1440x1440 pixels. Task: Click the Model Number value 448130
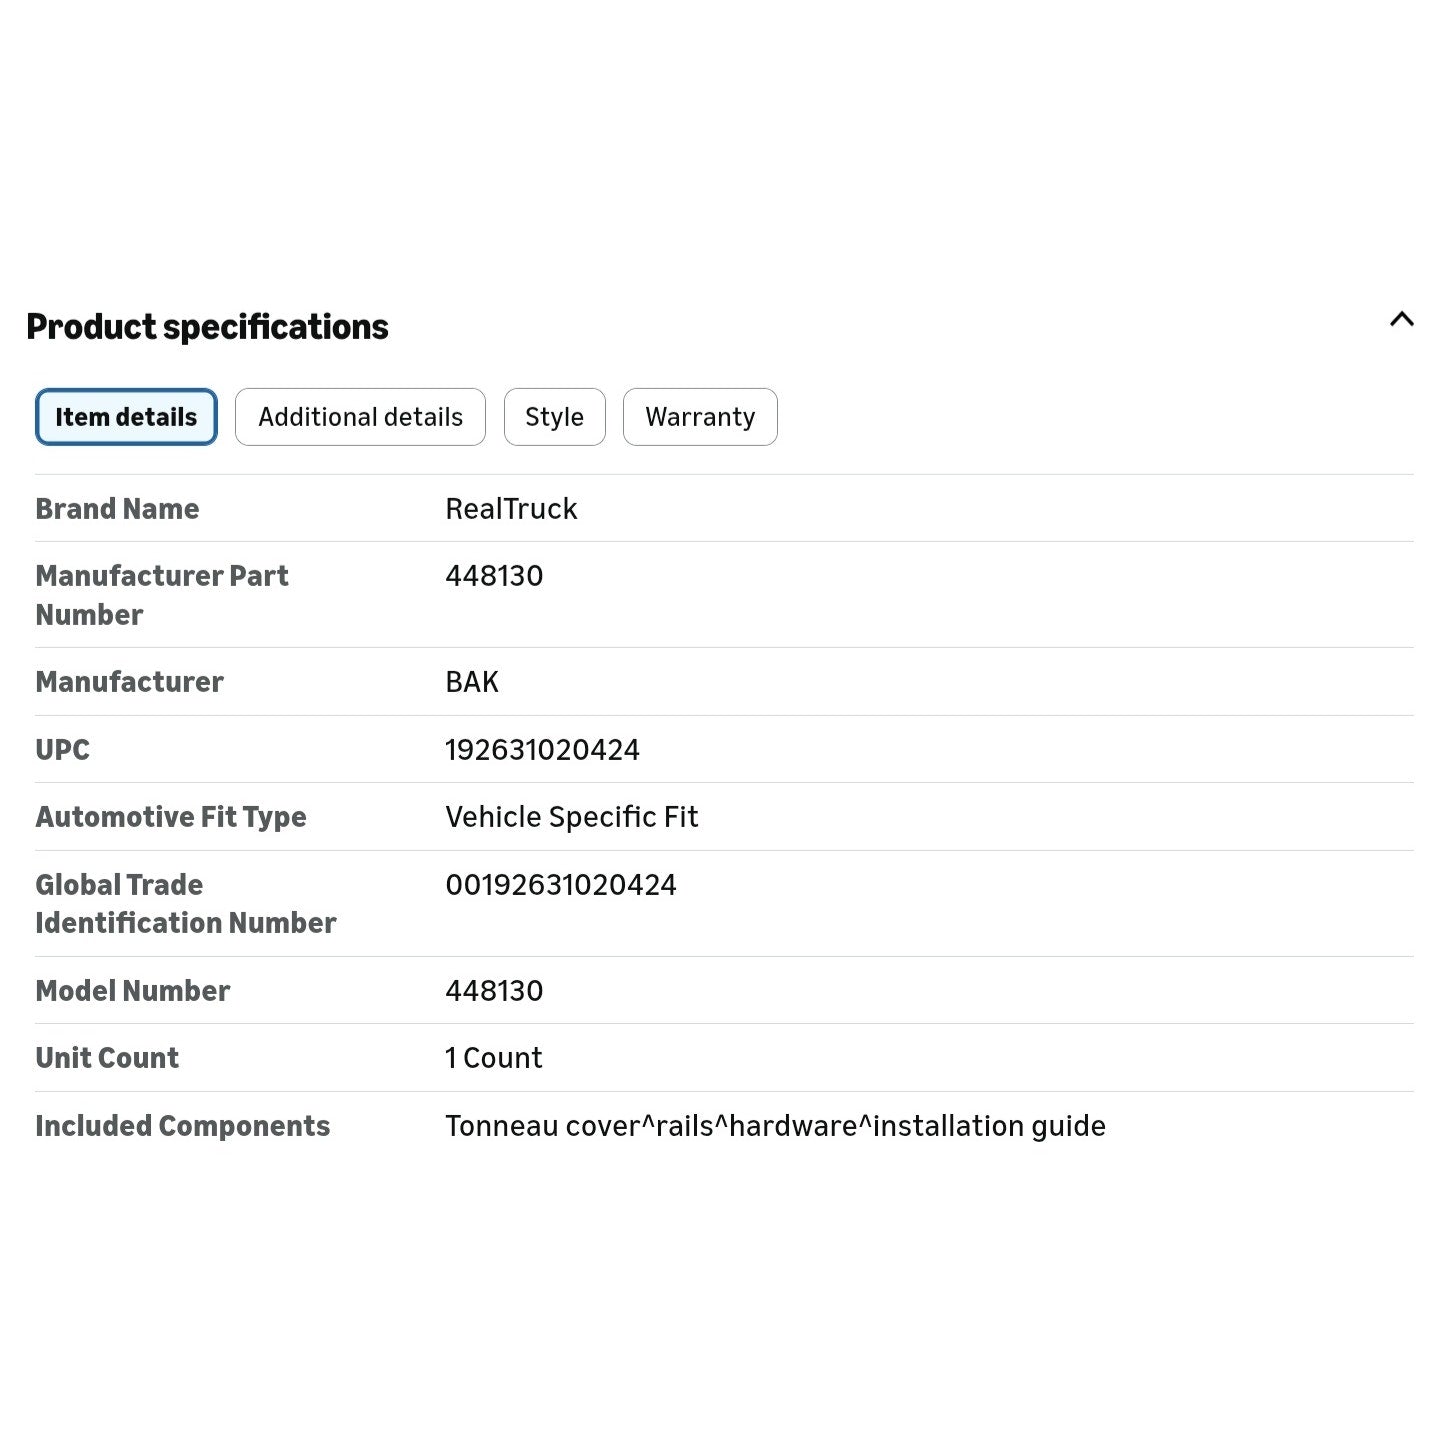tap(494, 991)
